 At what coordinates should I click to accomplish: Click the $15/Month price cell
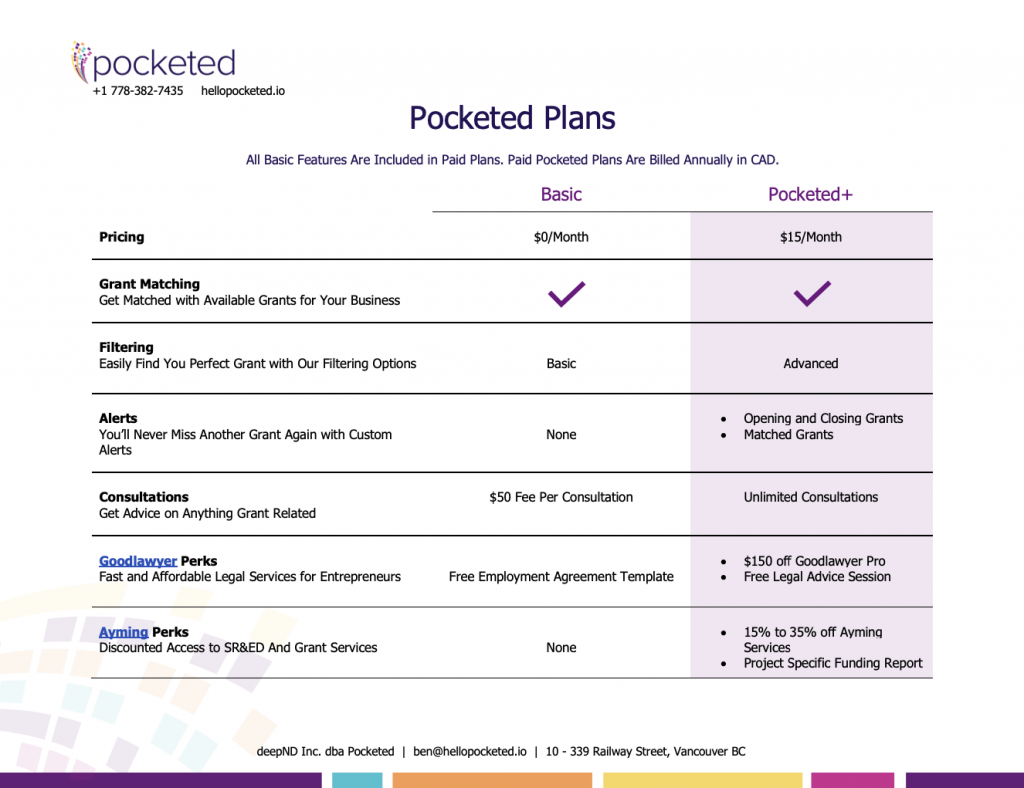coord(810,237)
